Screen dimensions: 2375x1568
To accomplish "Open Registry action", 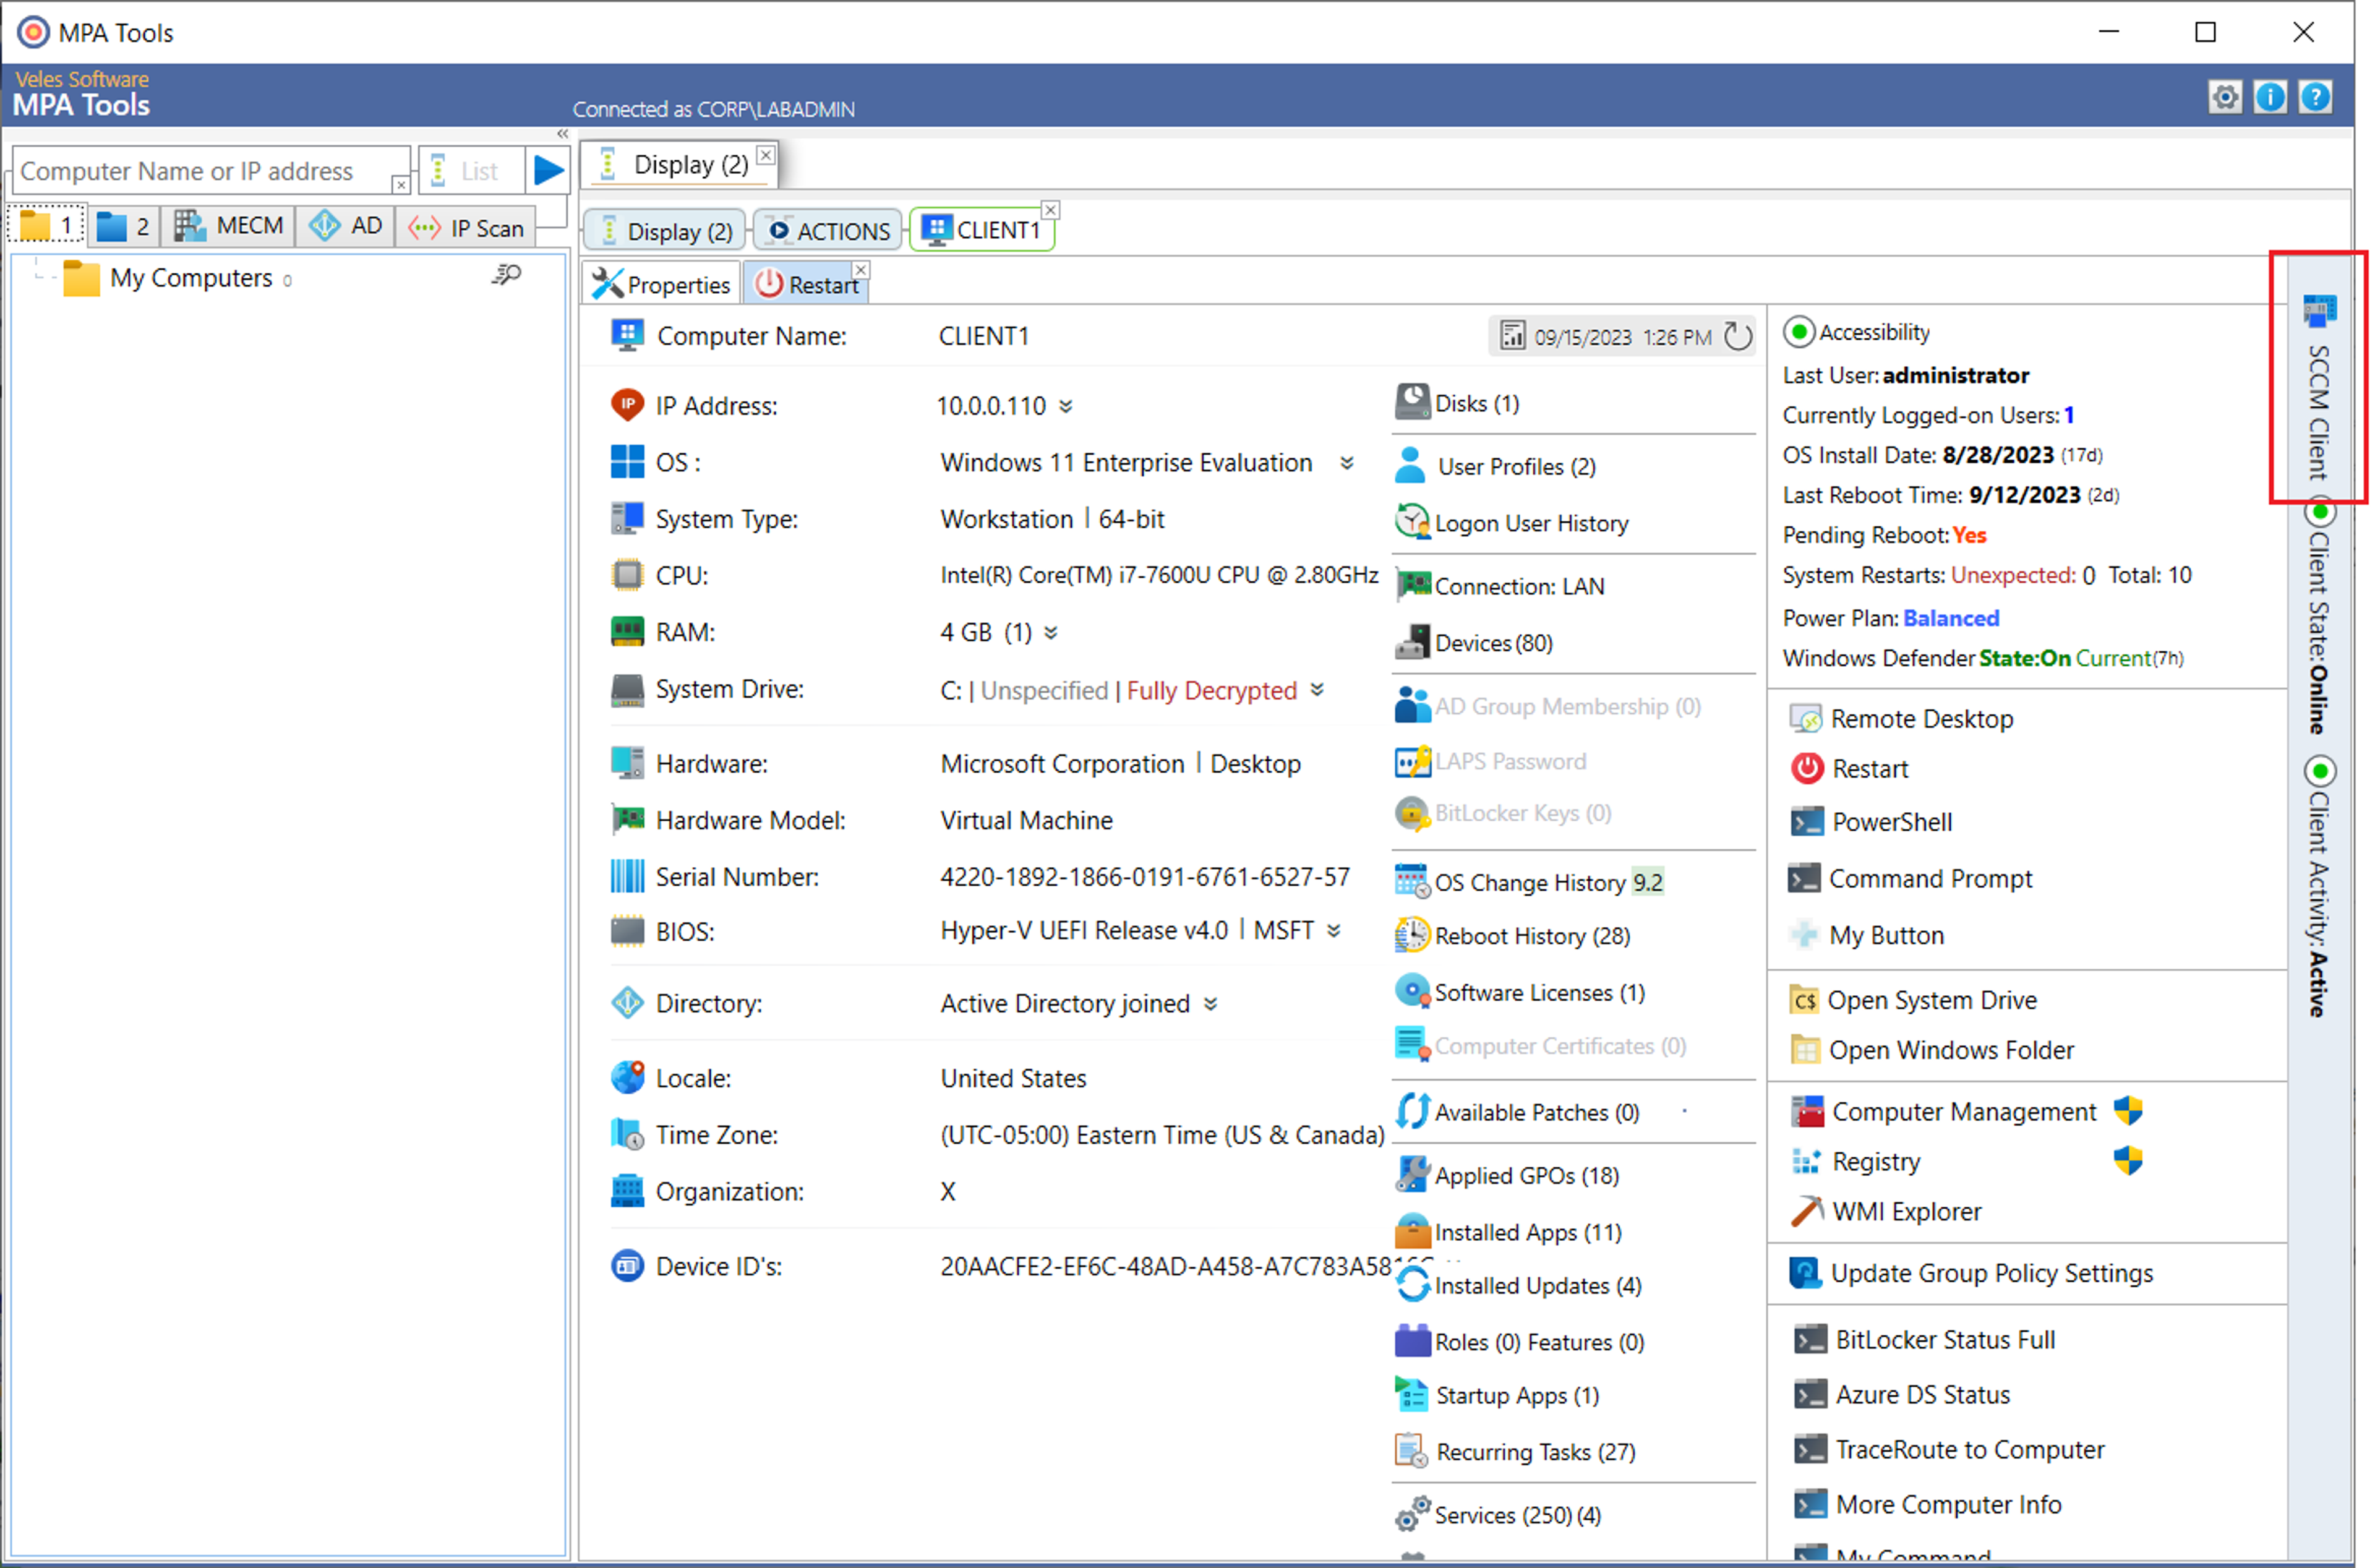I will pos(1855,1161).
